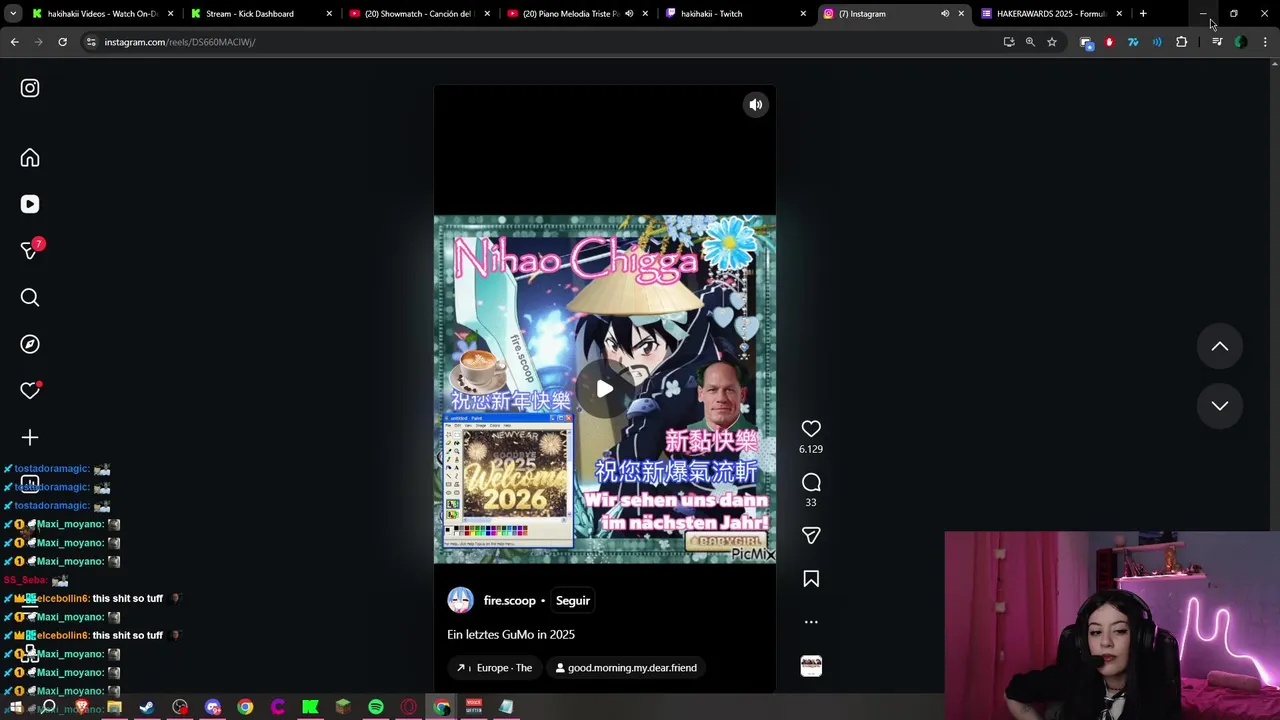
Task: Open the Explore compass icon
Action: pyautogui.click(x=30, y=344)
